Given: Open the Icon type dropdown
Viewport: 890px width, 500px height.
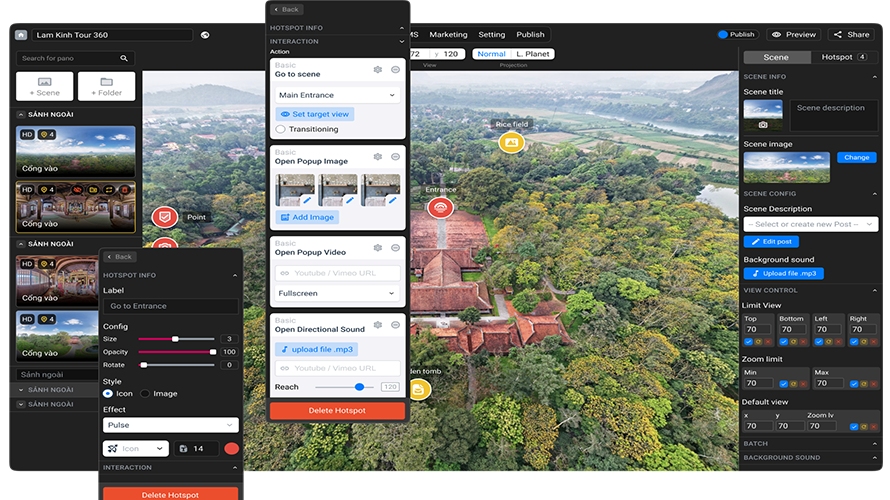Looking at the screenshot, I should tap(136, 448).
